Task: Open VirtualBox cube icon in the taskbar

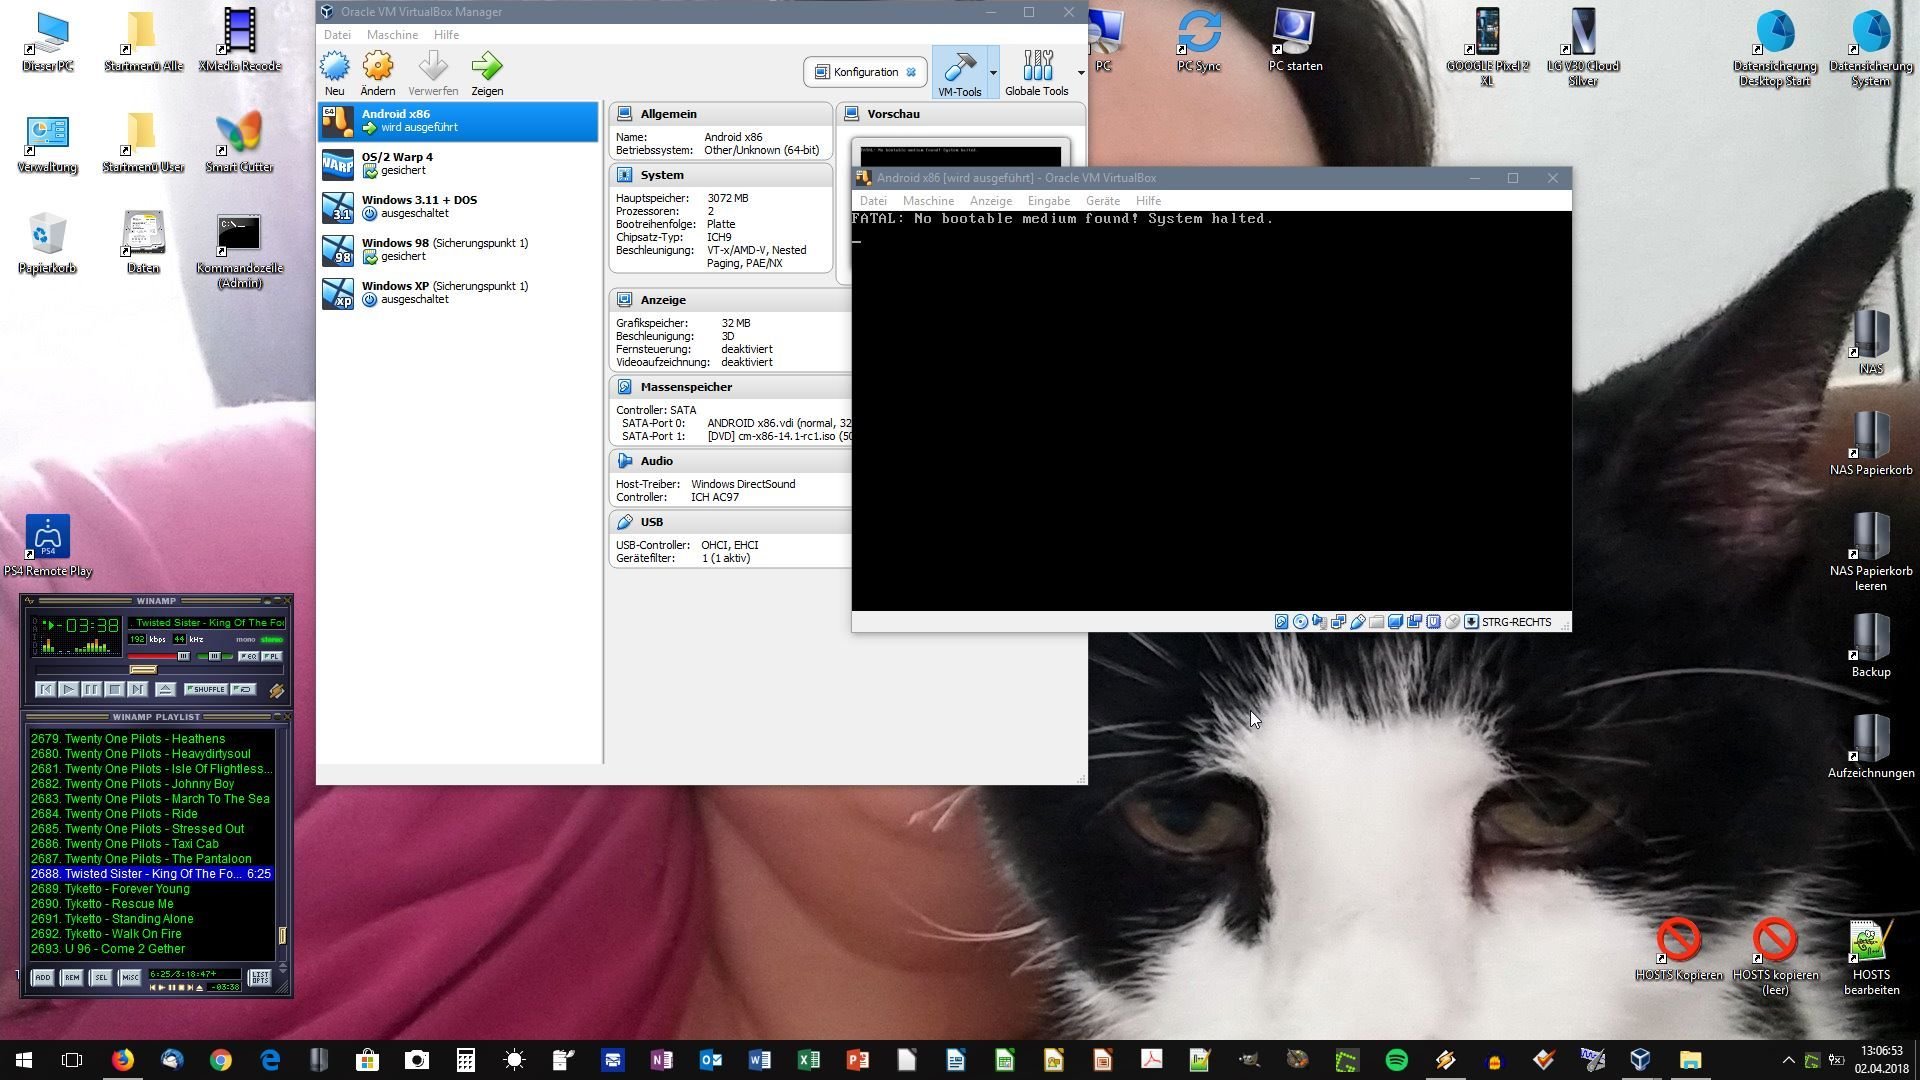Action: [x=1641, y=1060]
